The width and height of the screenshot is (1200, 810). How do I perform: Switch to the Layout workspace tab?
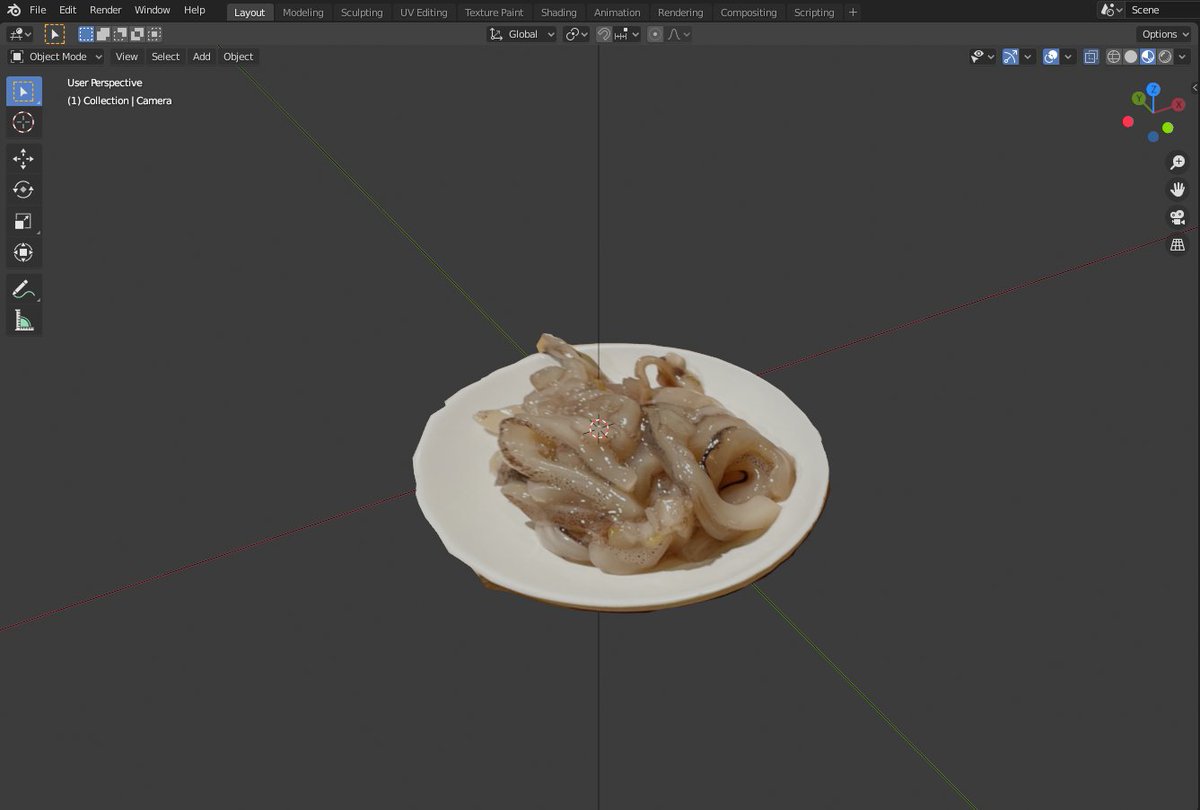click(250, 12)
